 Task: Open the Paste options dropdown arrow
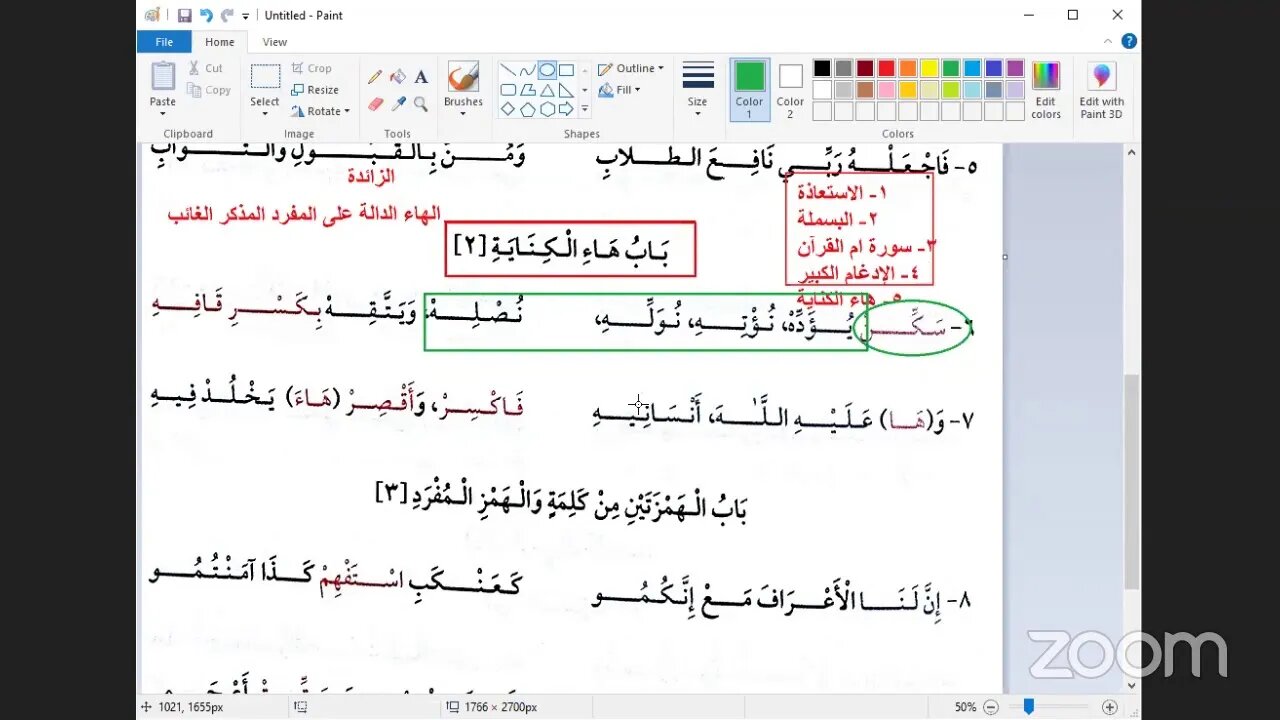[x=163, y=113]
